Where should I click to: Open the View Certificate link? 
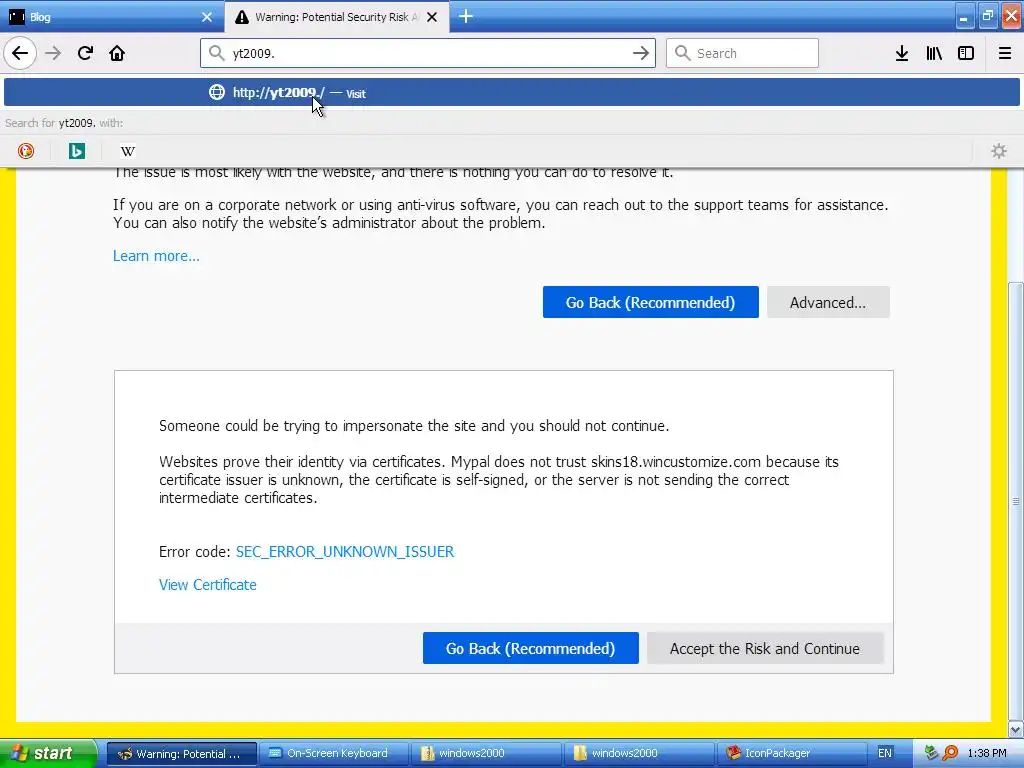(208, 585)
